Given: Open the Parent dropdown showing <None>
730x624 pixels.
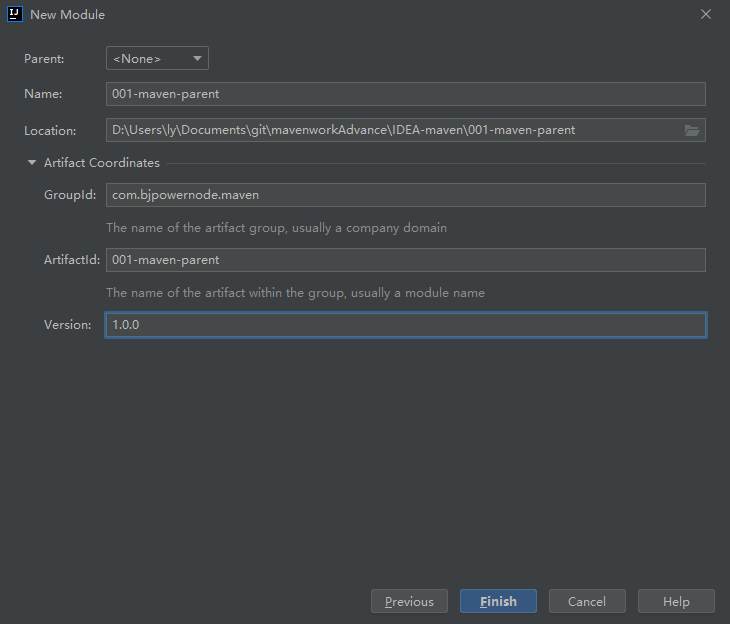Looking at the screenshot, I should 157,58.
